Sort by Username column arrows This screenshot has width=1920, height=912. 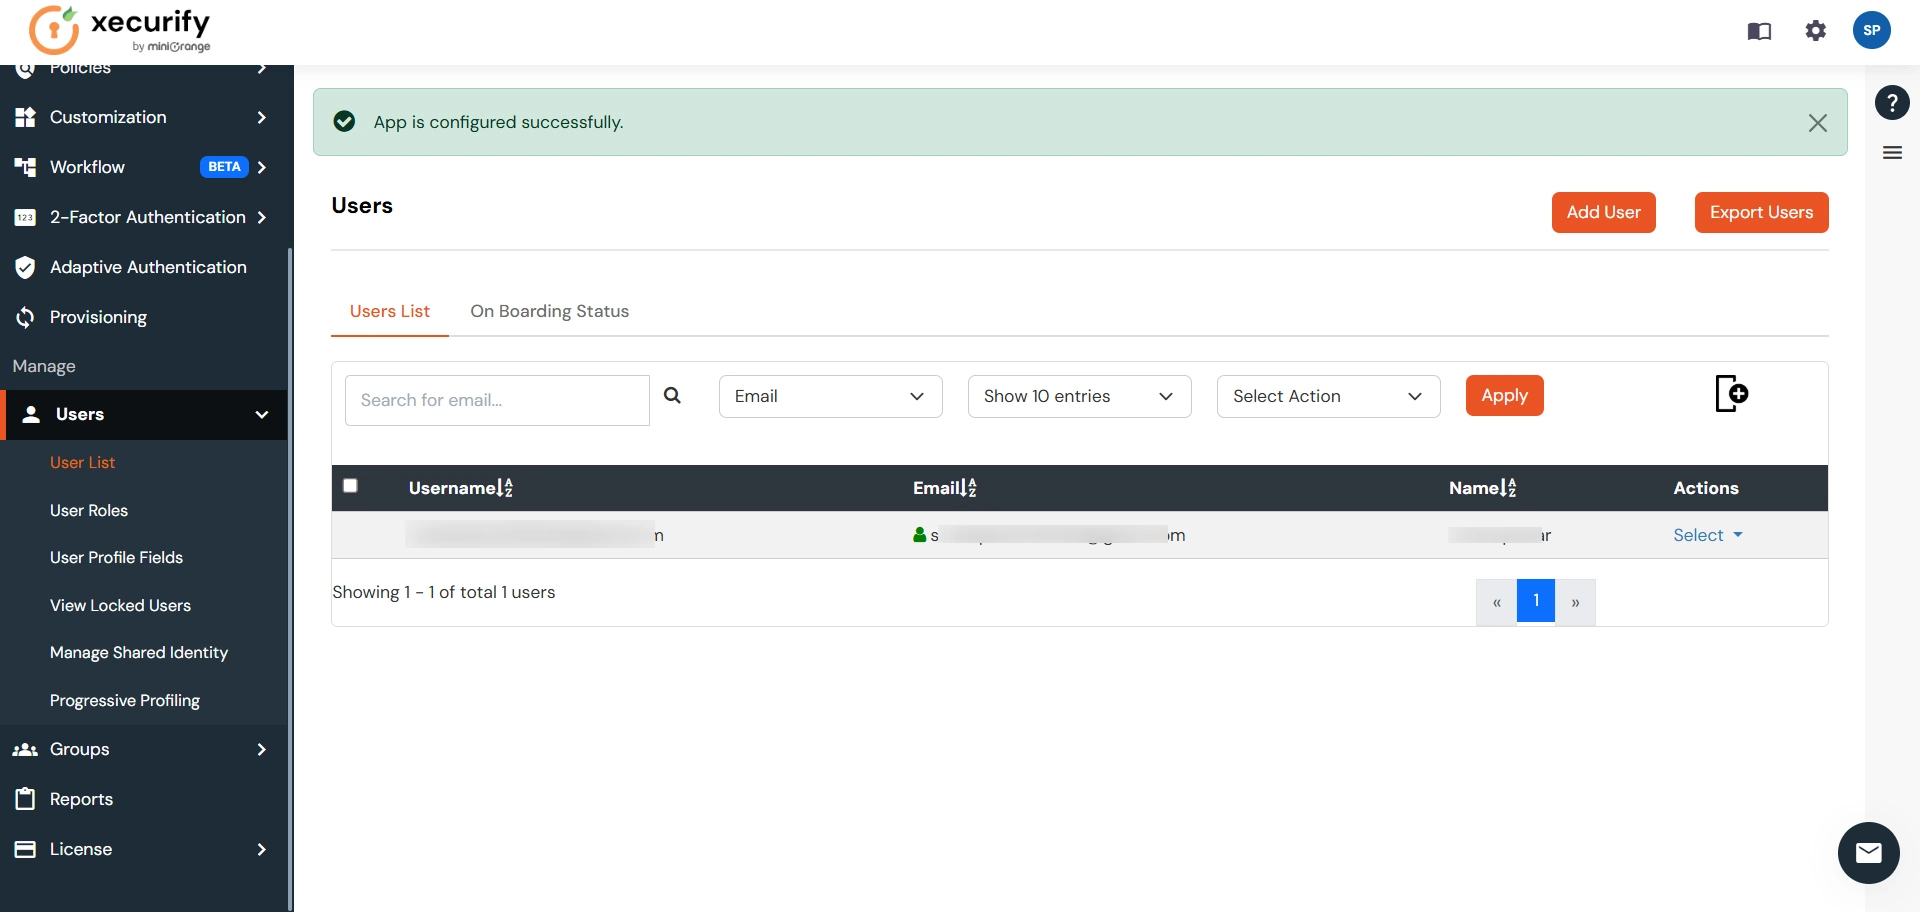[505, 488]
